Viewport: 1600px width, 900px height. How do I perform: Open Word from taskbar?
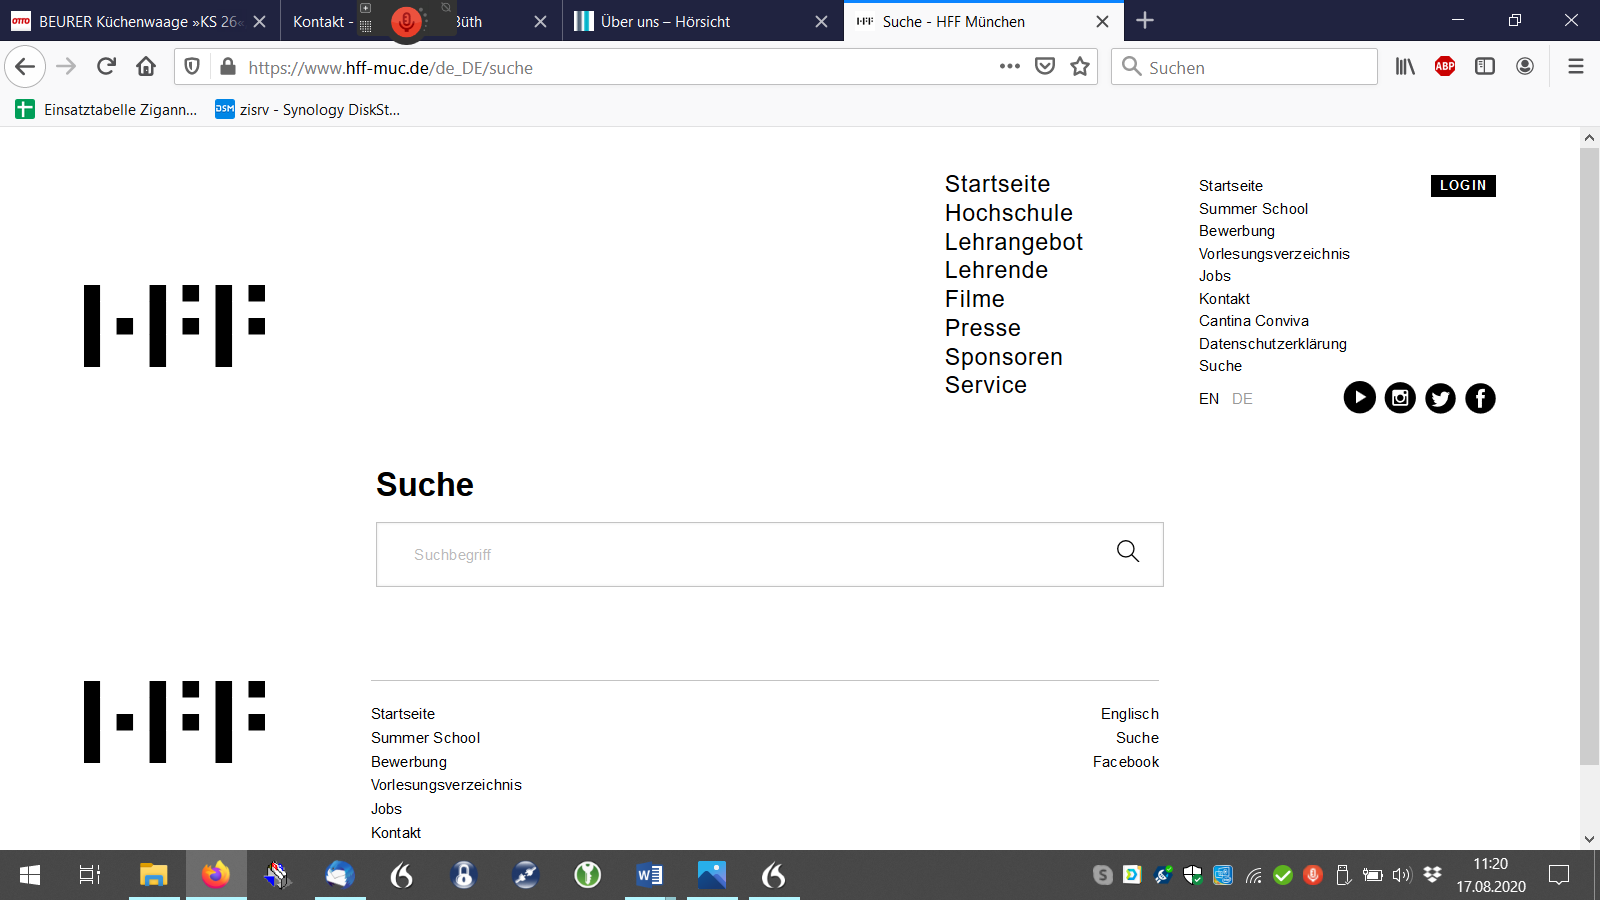click(x=649, y=875)
